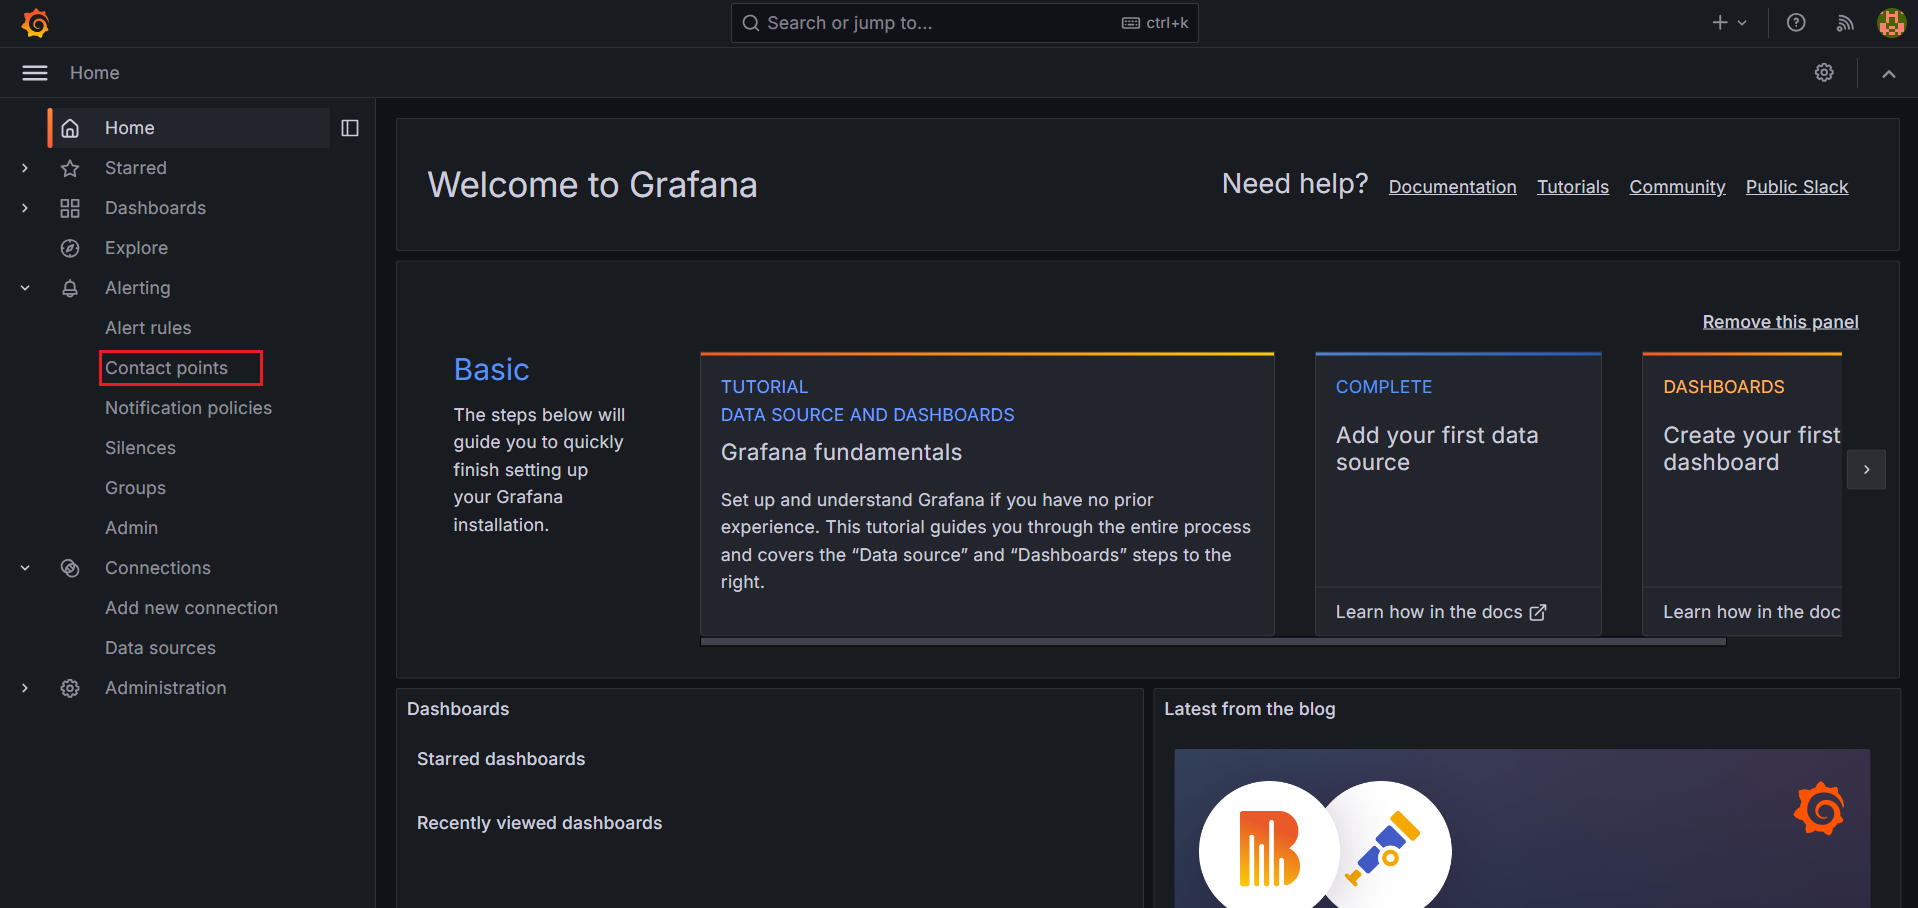The image size is (1918, 908).
Task: Click the carousel next arrow
Action: tap(1866, 469)
